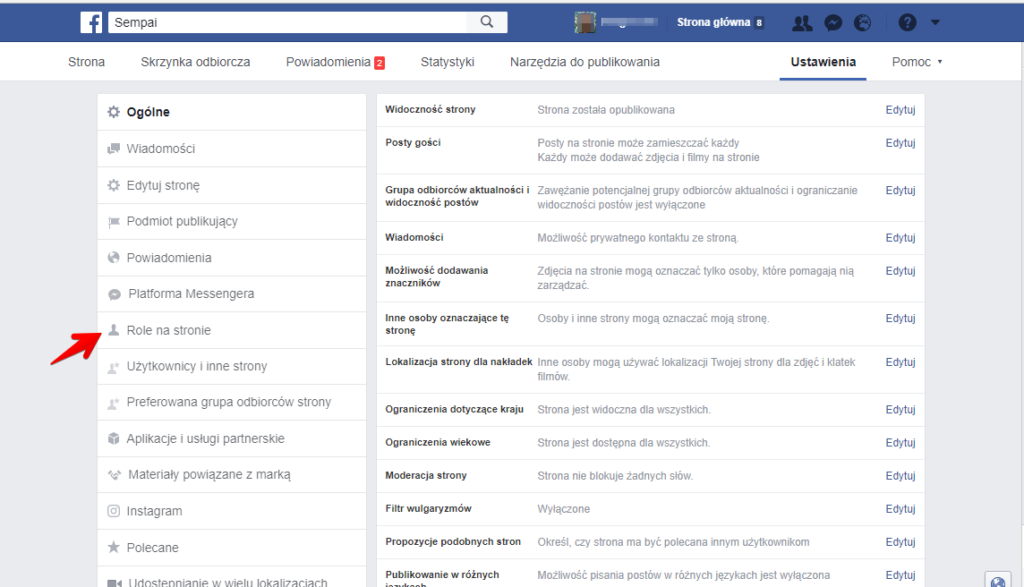Open Użytkownicy i inne strony section
Image resolution: width=1024 pixels, height=587 pixels.
(232, 366)
